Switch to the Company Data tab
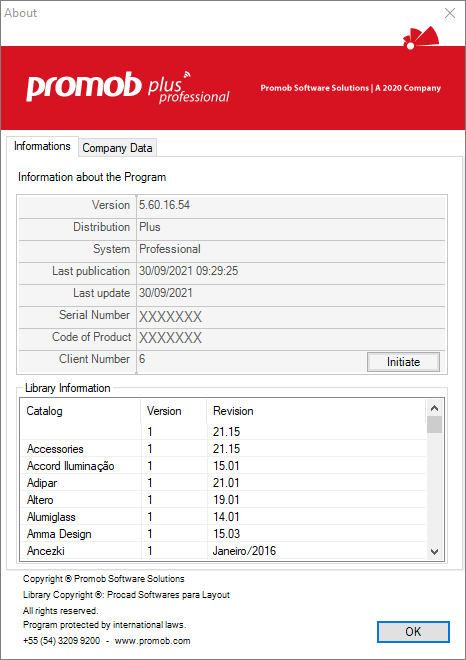The height and width of the screenshot is (660, 466). pyautogui.click(x=117, y=148)
